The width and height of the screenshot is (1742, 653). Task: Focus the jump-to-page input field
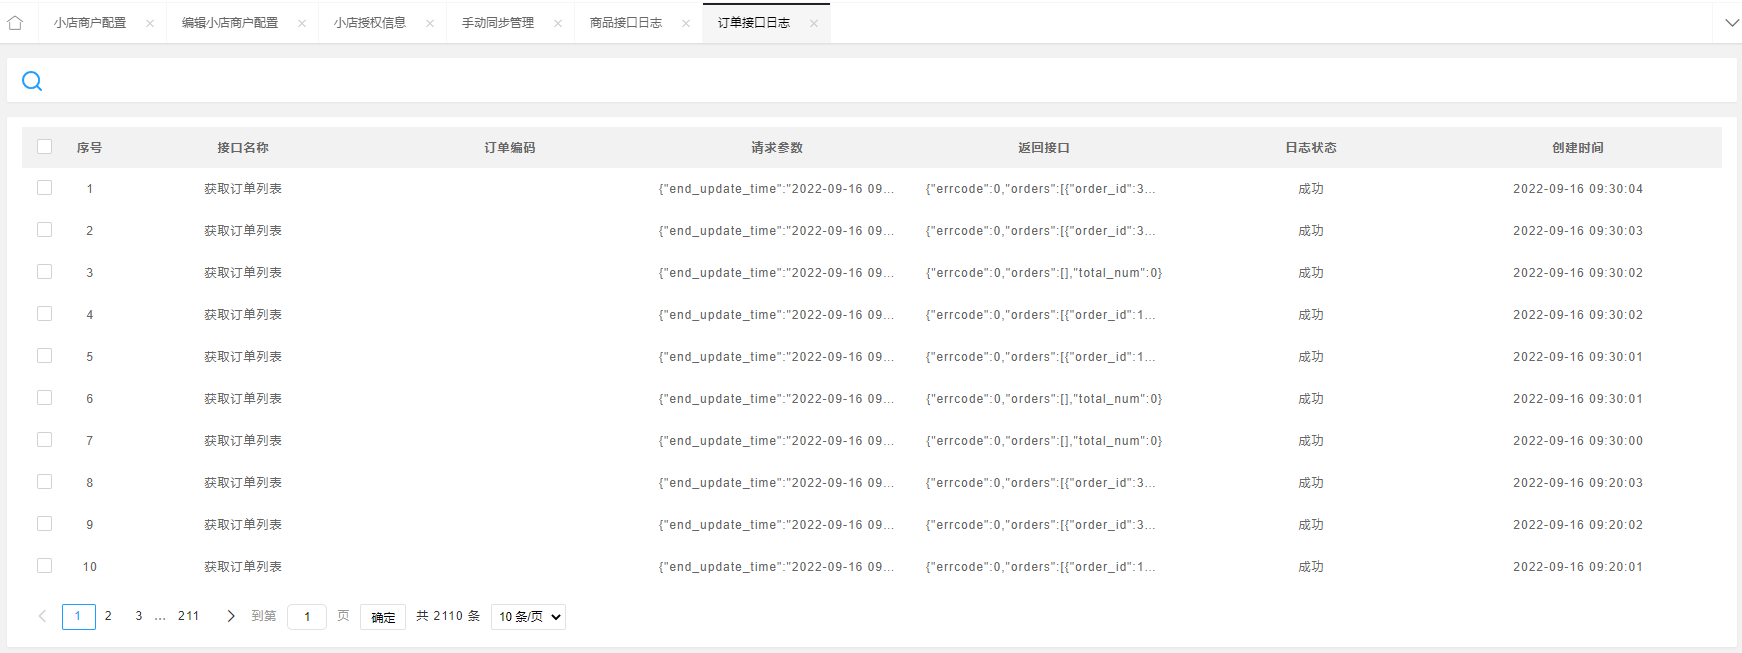pyautogui.click(x=307, y=617)
